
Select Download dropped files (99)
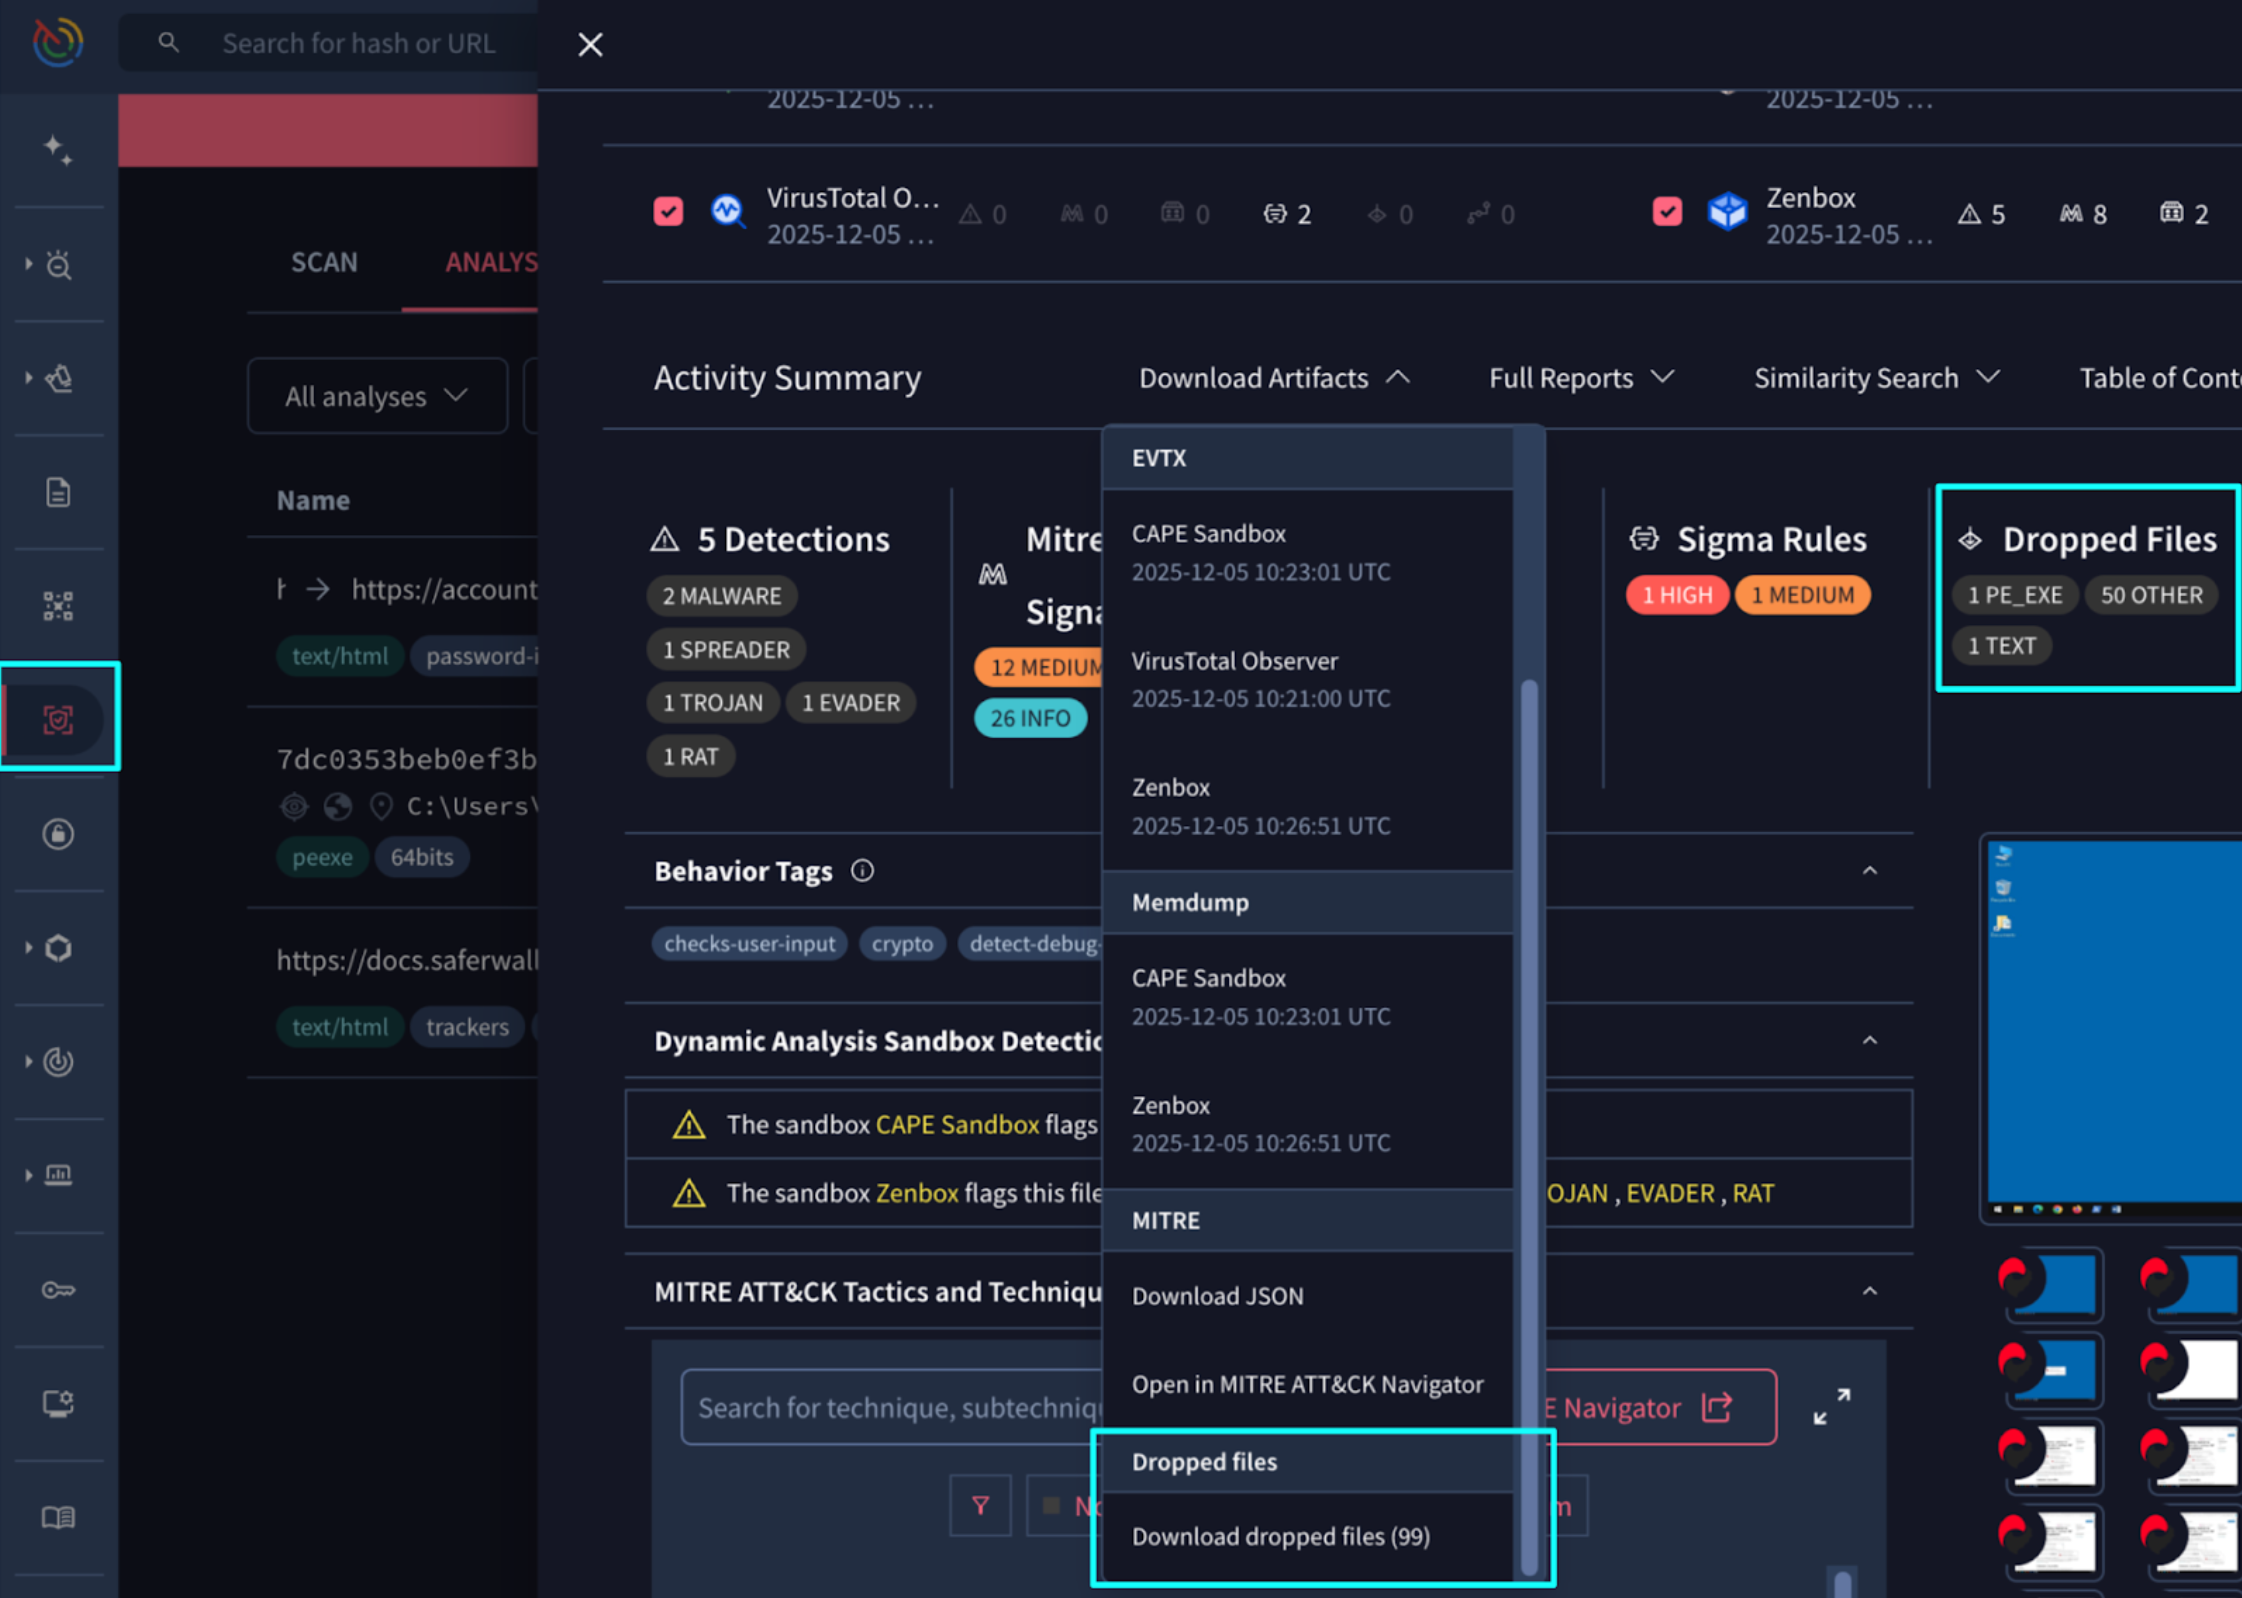pos(1280,1536)
